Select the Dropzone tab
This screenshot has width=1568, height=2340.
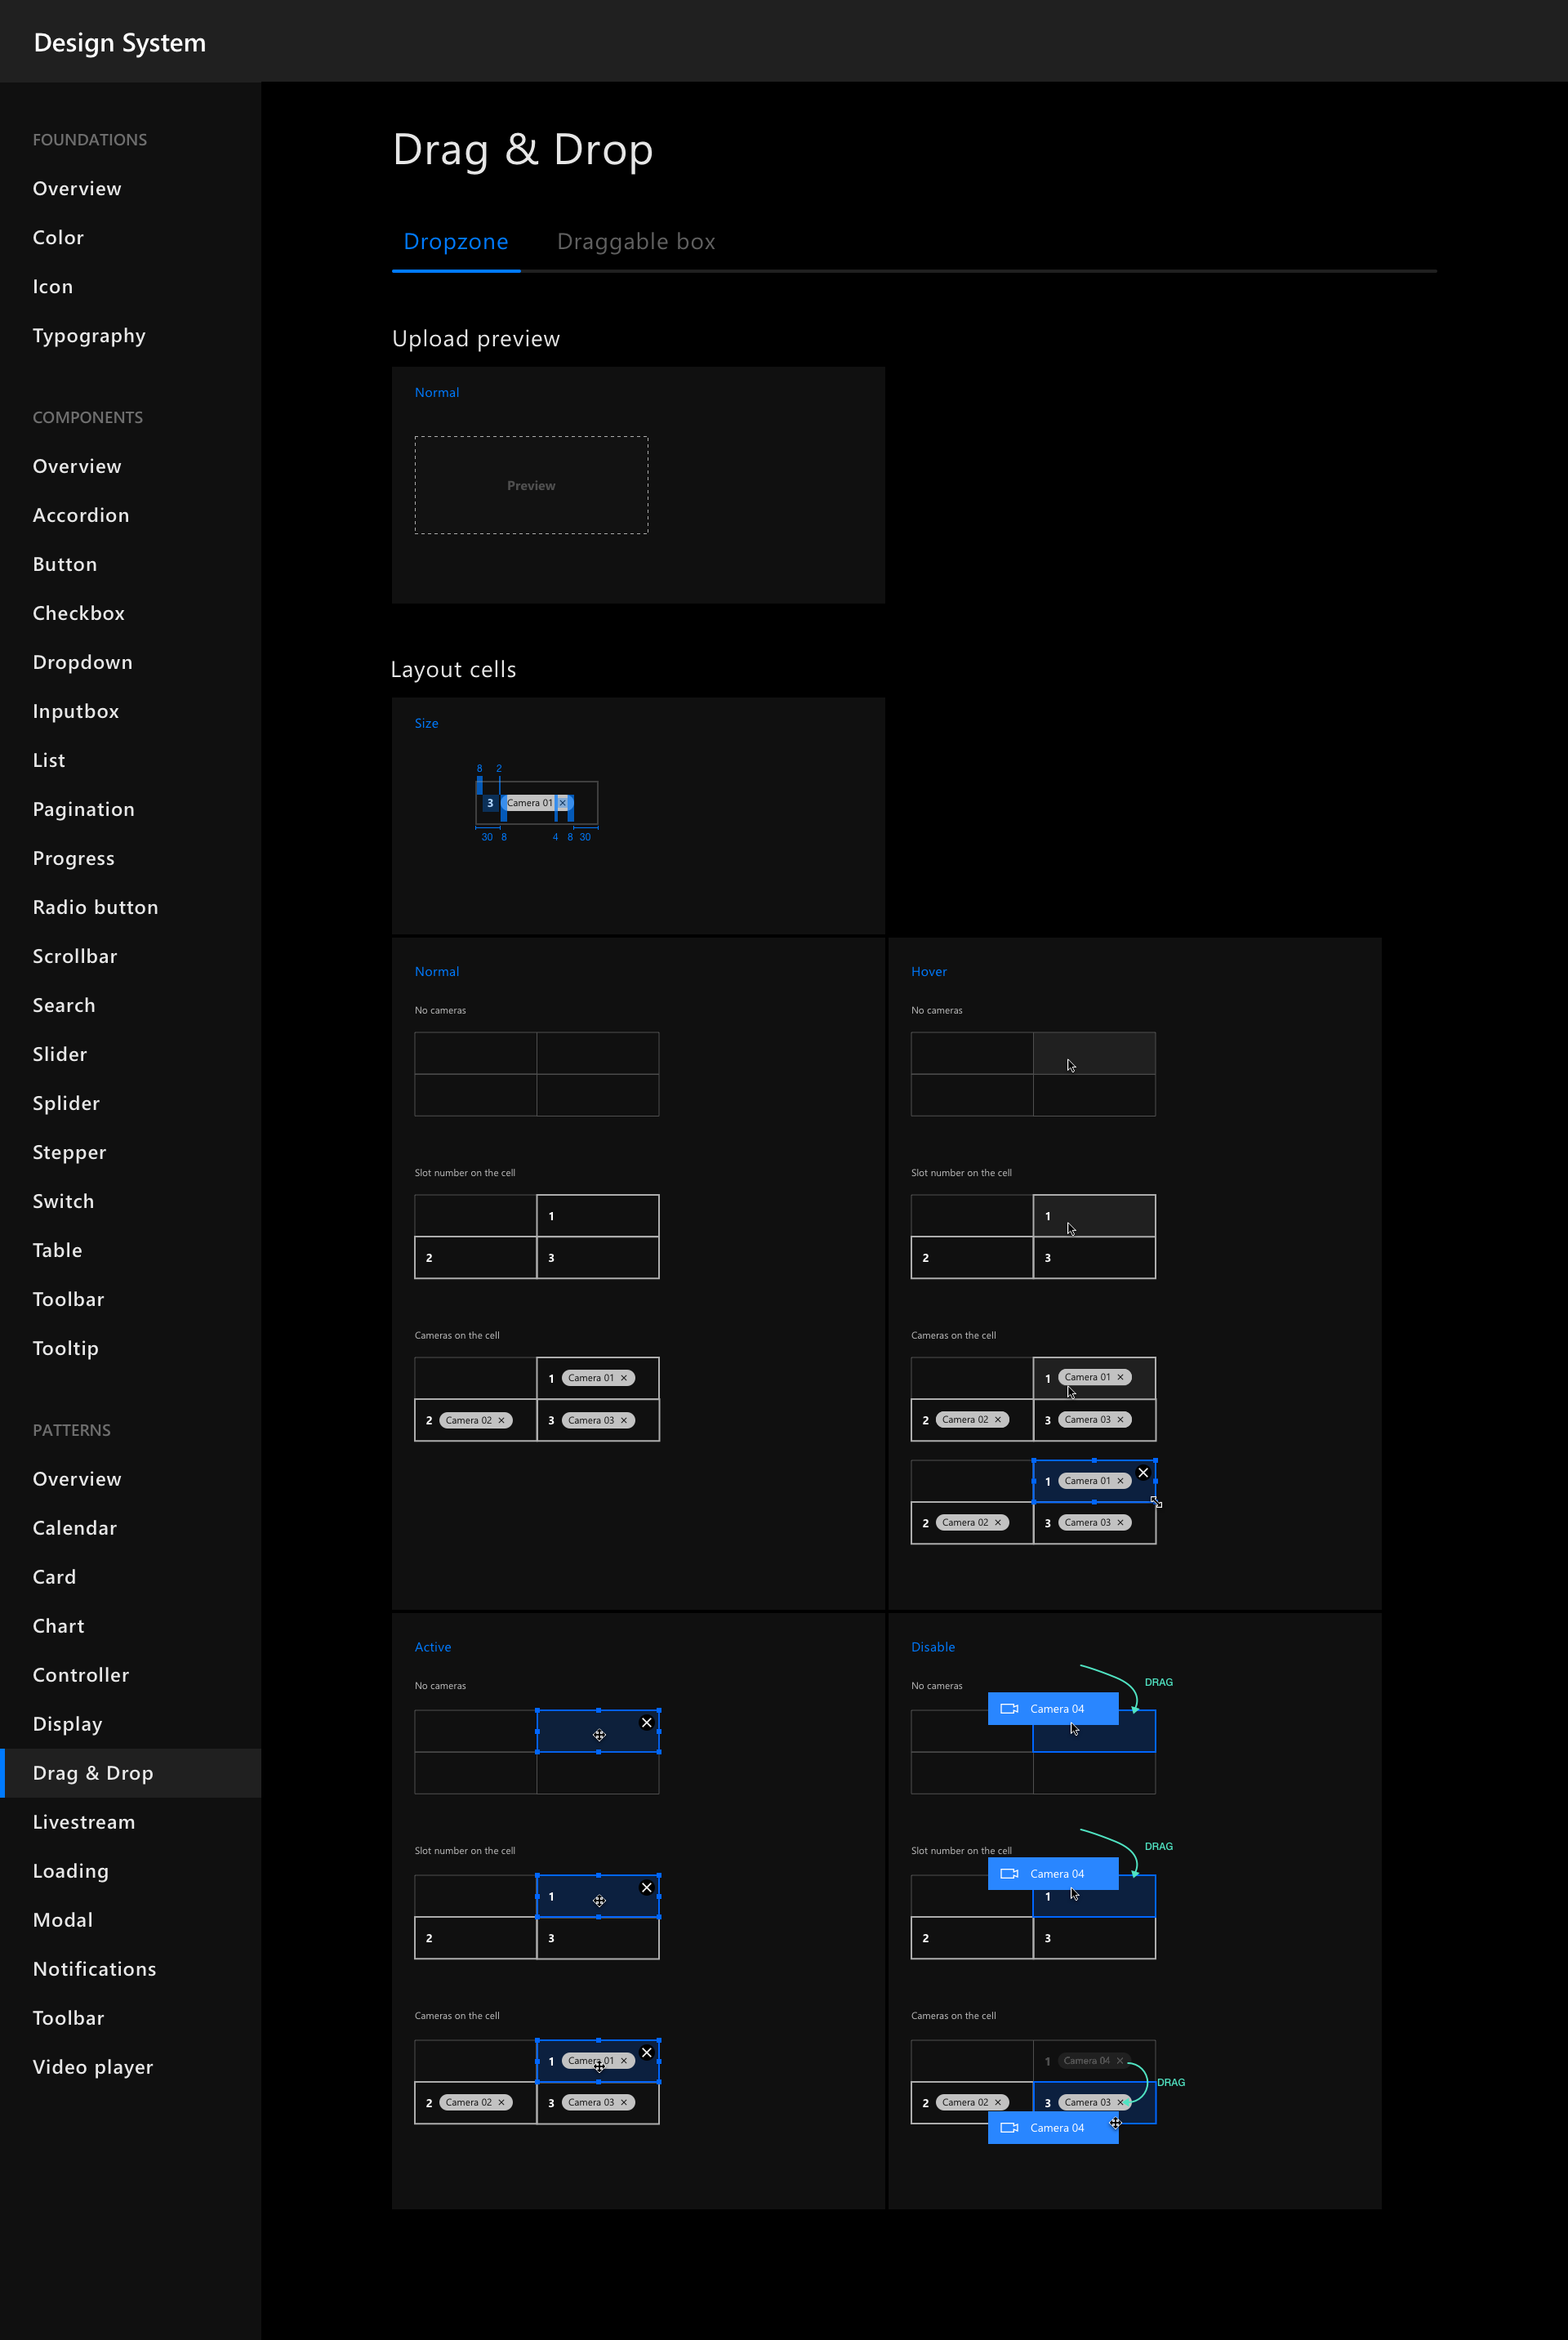pyautogui.click(x=456, y=241)
